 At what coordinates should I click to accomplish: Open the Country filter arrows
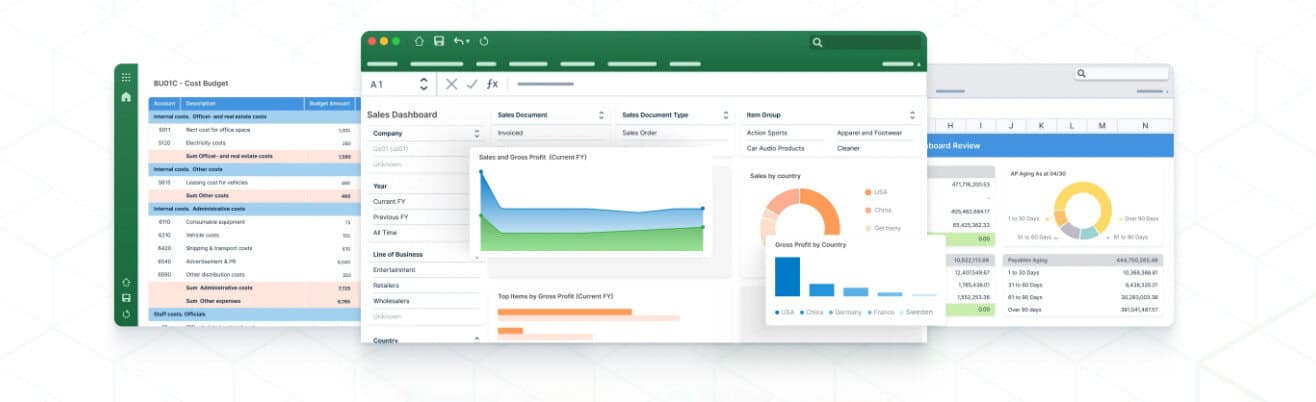click(x=477, y=340)
